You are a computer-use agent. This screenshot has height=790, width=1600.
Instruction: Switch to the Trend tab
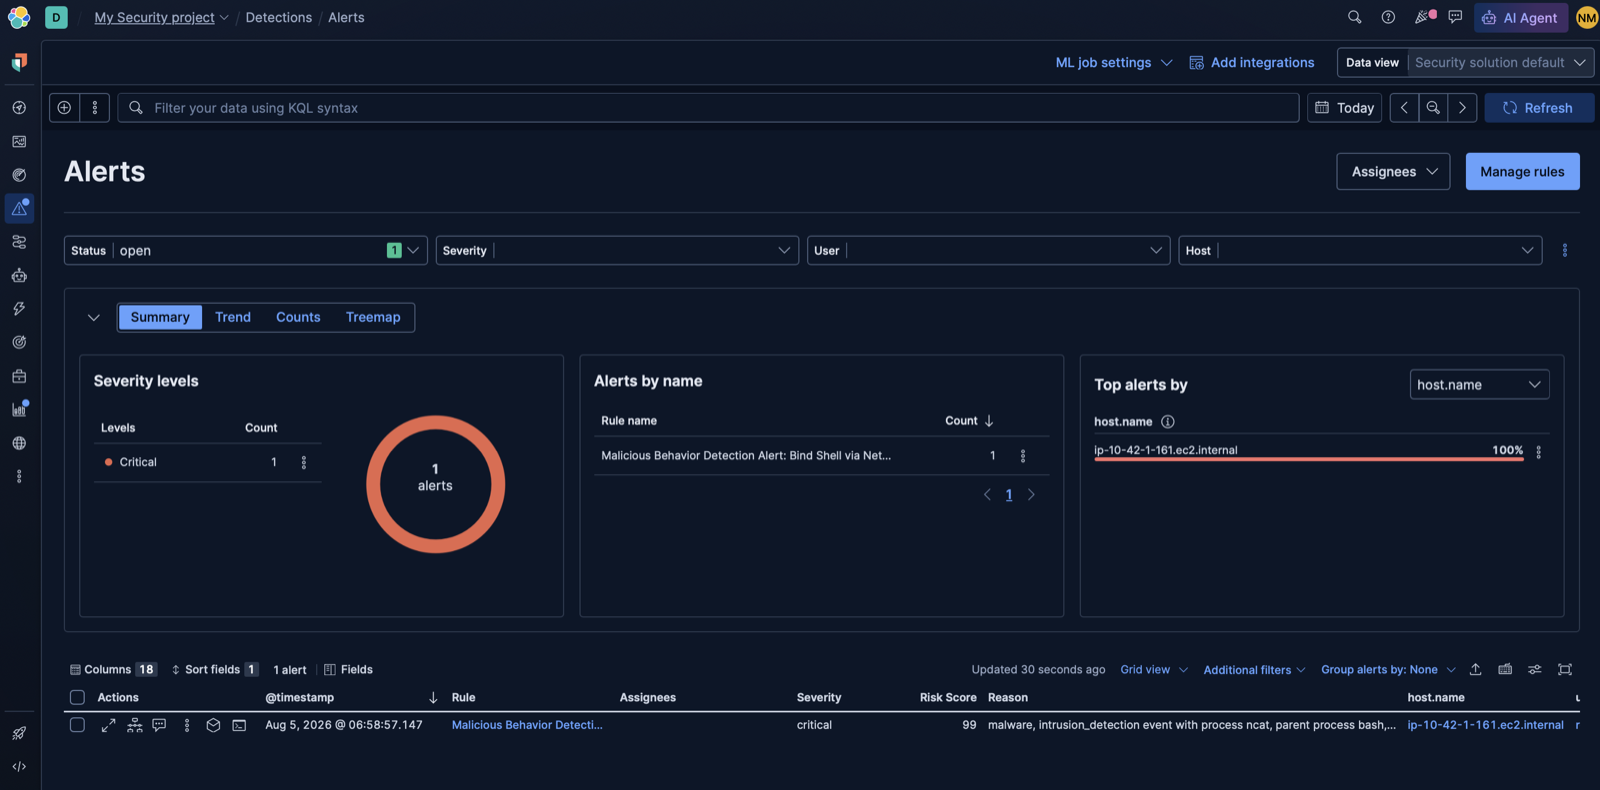(x=233, y=317)
